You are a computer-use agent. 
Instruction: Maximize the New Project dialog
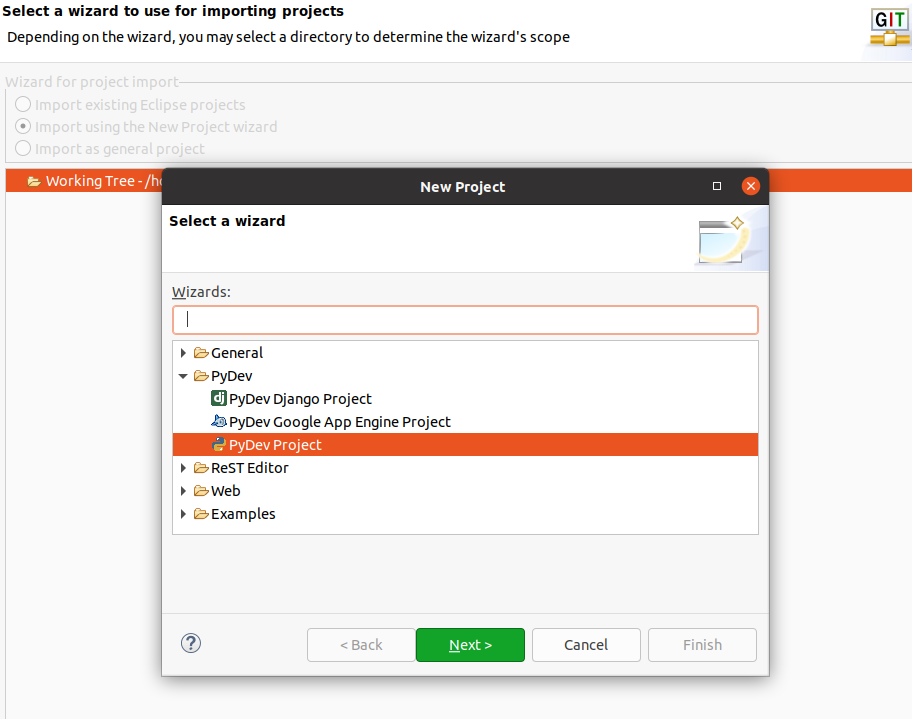pos(717,187)
